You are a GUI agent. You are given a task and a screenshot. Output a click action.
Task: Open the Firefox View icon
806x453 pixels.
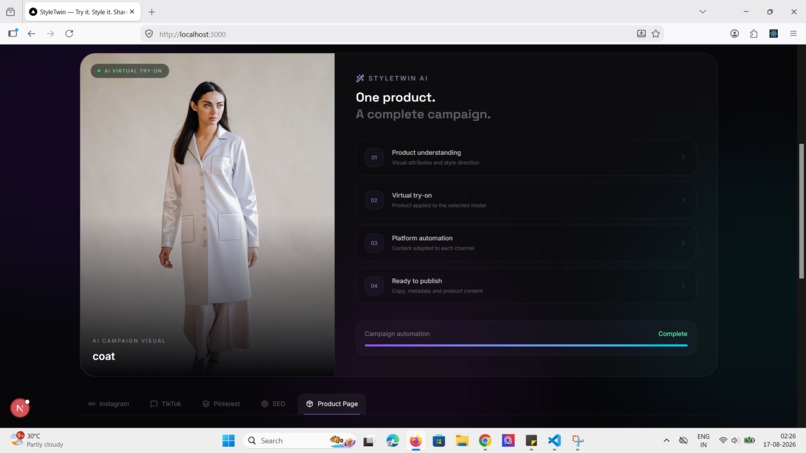[10, 12]
